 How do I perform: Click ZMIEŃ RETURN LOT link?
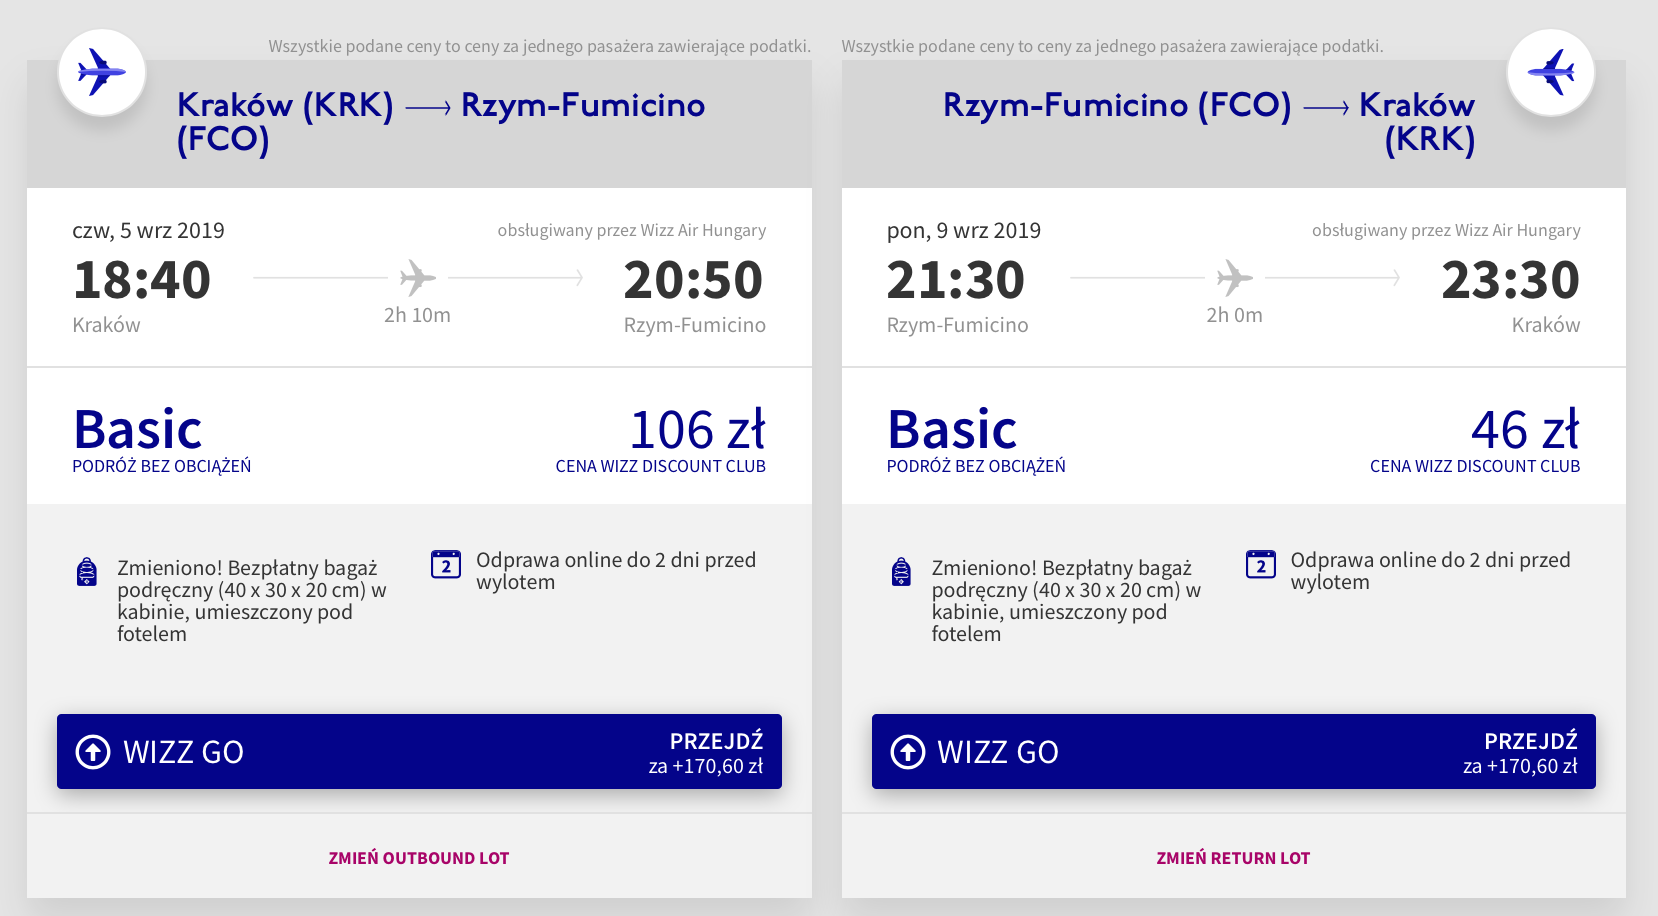coord(1233,858)
